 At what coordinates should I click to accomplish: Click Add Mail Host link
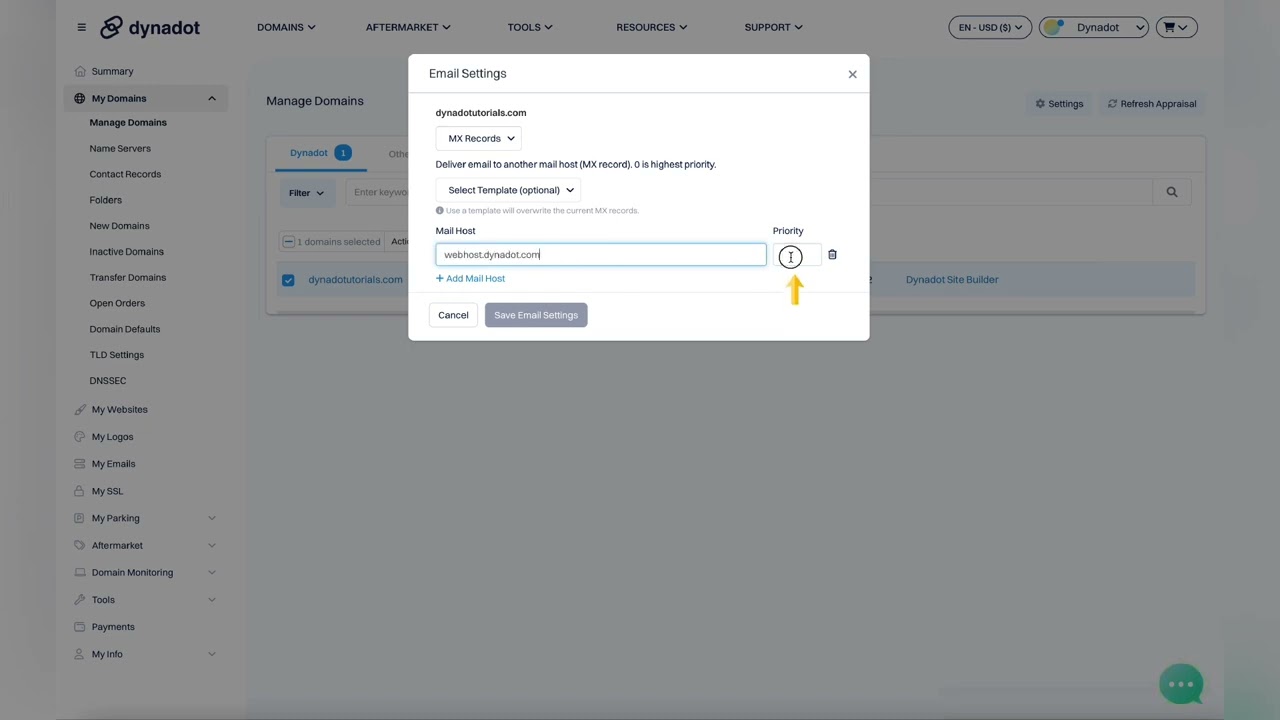pos(470,279)
